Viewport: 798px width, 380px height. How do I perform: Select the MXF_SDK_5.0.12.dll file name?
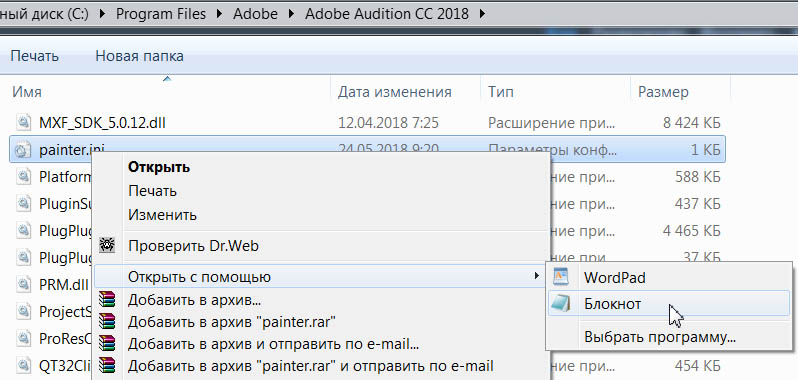[102, 123]
